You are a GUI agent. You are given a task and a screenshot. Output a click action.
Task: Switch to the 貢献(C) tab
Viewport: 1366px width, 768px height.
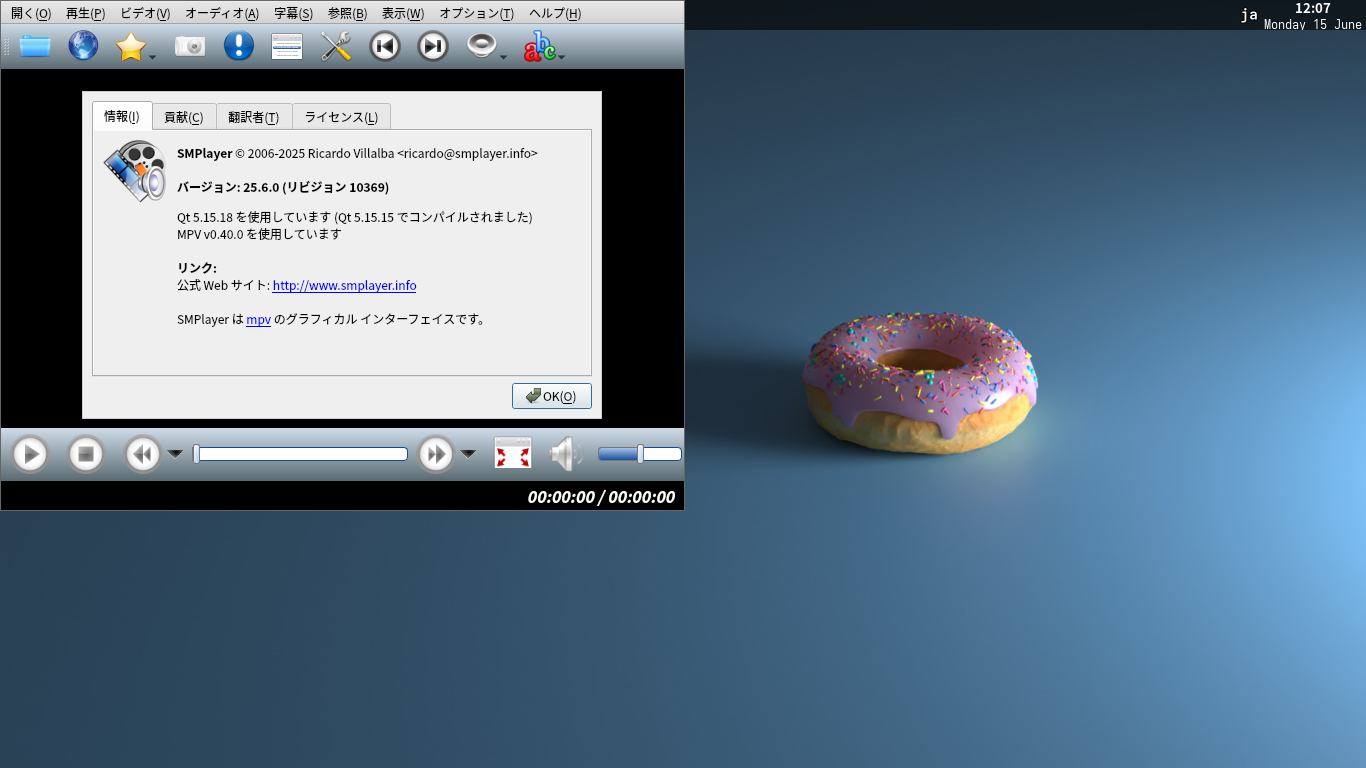pyautogui.click(x=184, y=117)
